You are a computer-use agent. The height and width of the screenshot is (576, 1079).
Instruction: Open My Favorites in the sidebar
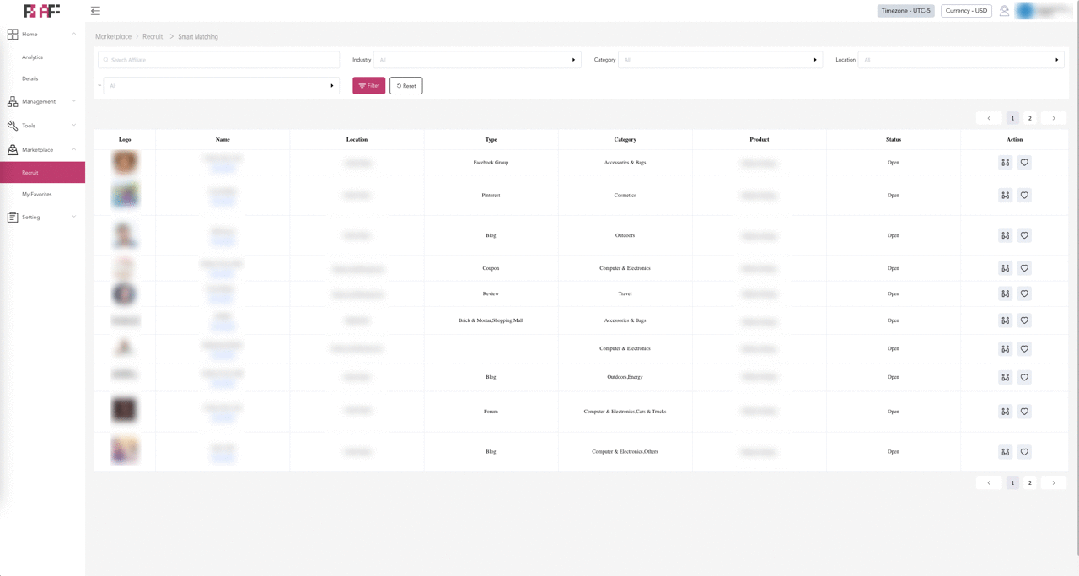(37, 194)
